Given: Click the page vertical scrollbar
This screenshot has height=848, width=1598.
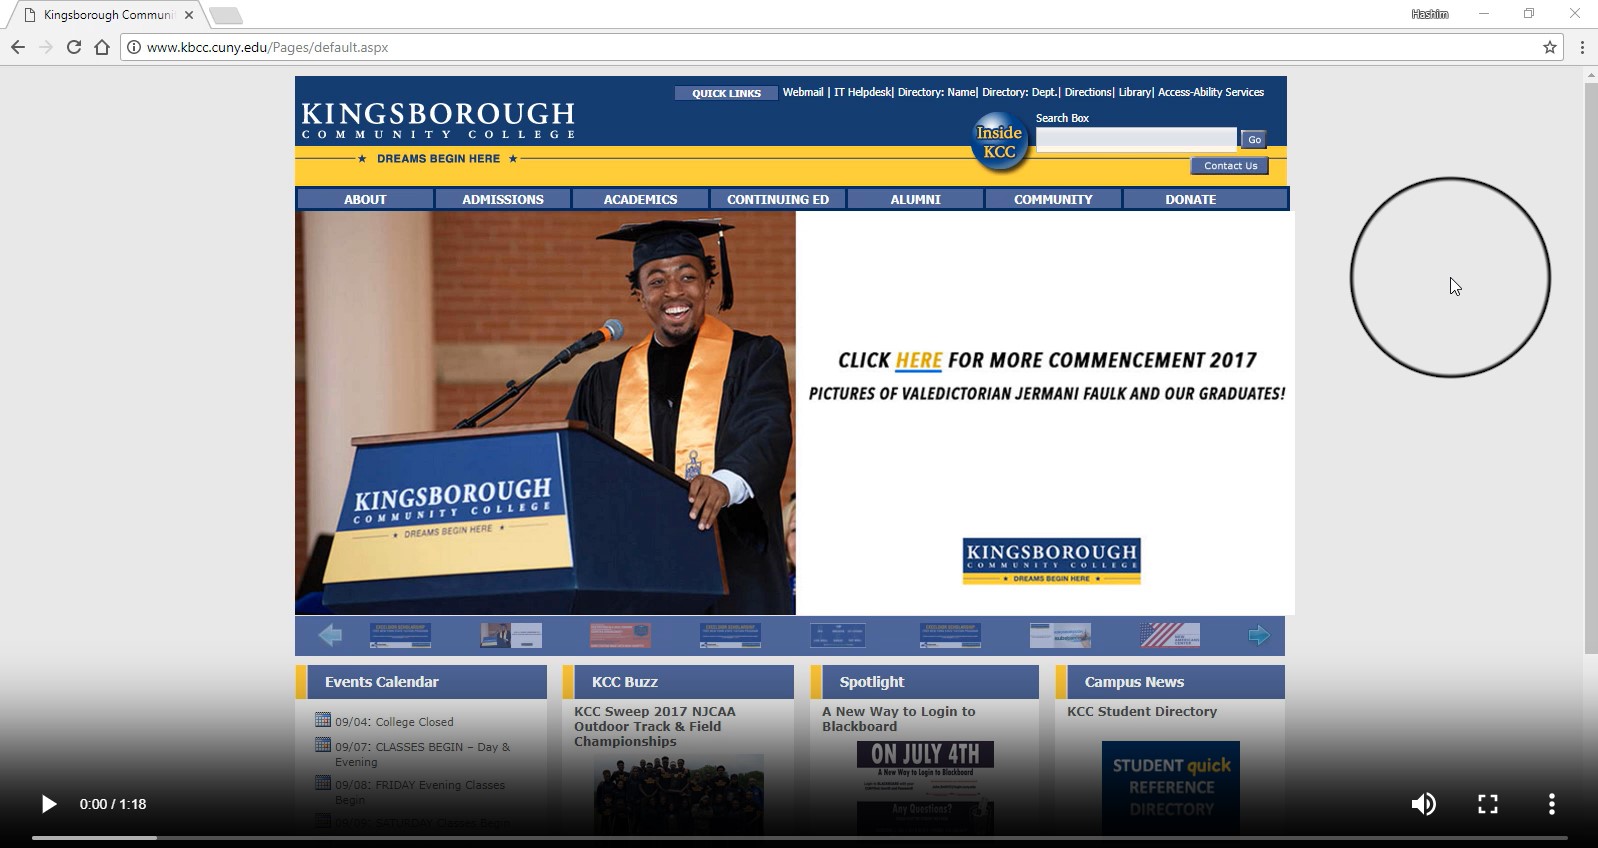Looking at the screenshot, I should [x=1590, y=370].
